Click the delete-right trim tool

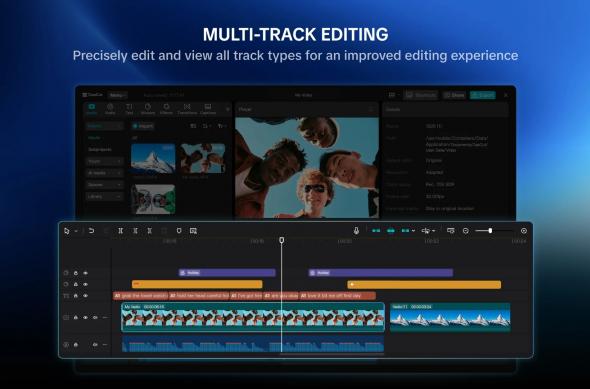point(149,231)
